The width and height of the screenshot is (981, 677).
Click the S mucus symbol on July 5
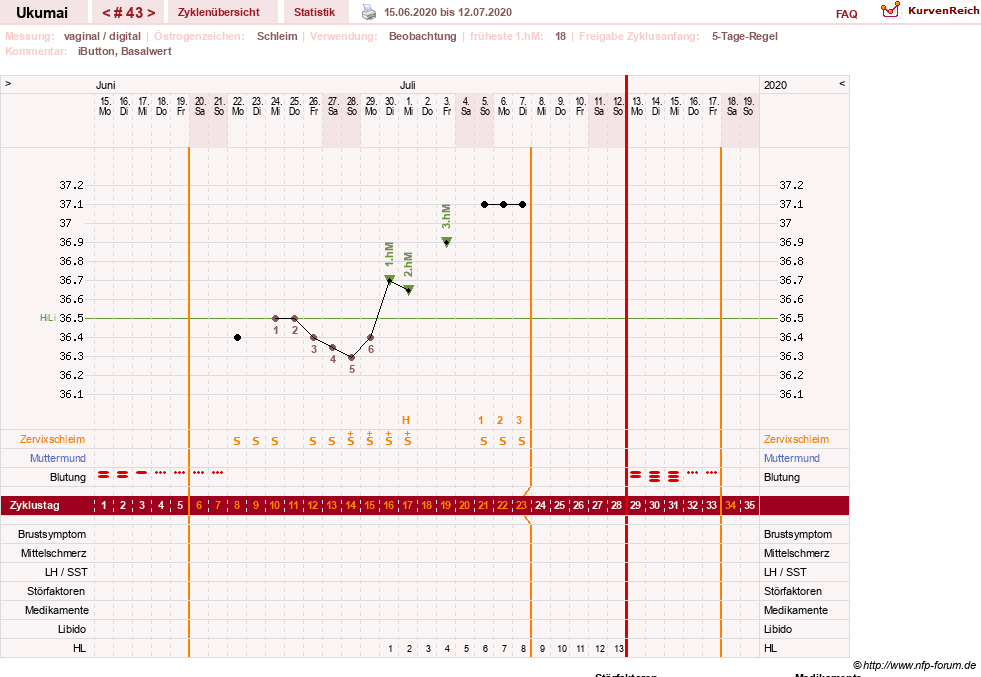point(484,441)
